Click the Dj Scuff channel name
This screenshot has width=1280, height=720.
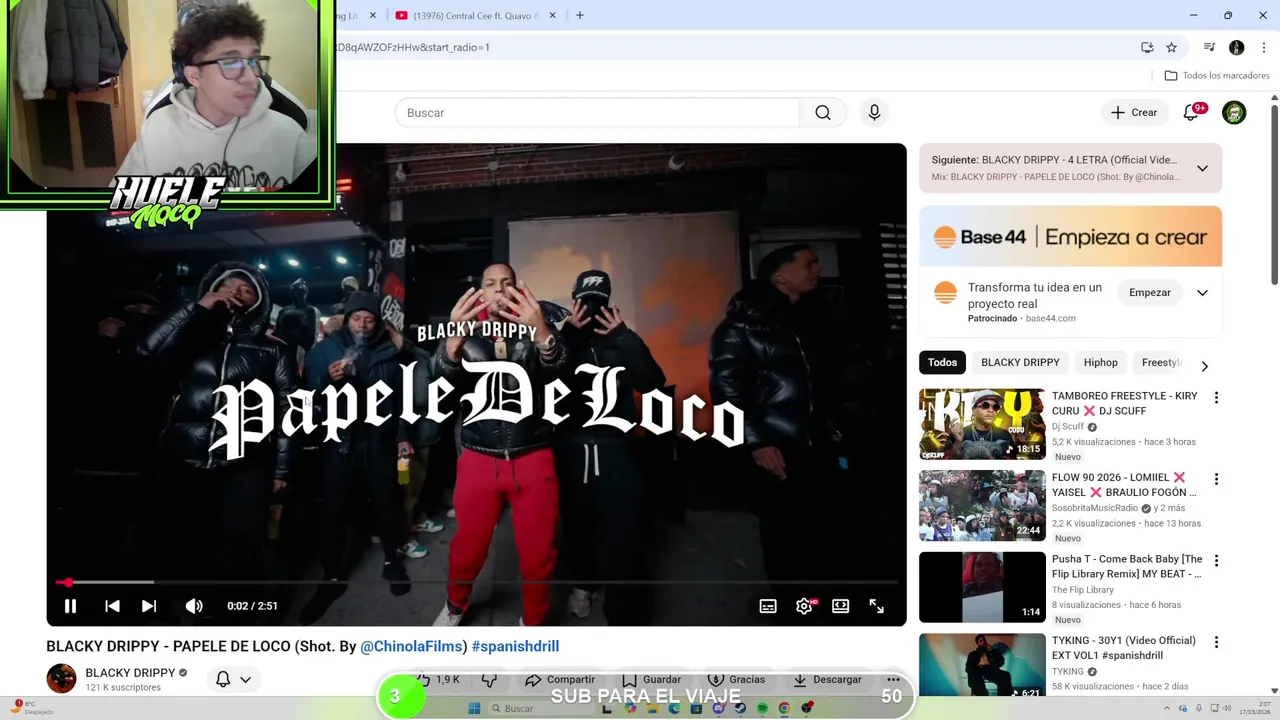pos(1068,427)
